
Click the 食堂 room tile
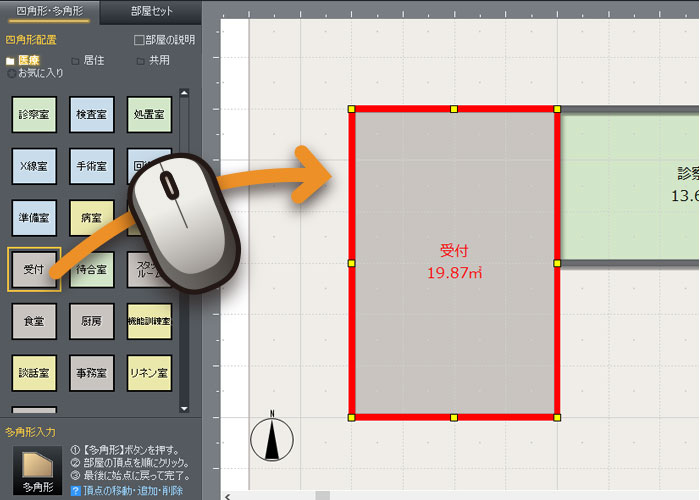click(x=34, y=321)
